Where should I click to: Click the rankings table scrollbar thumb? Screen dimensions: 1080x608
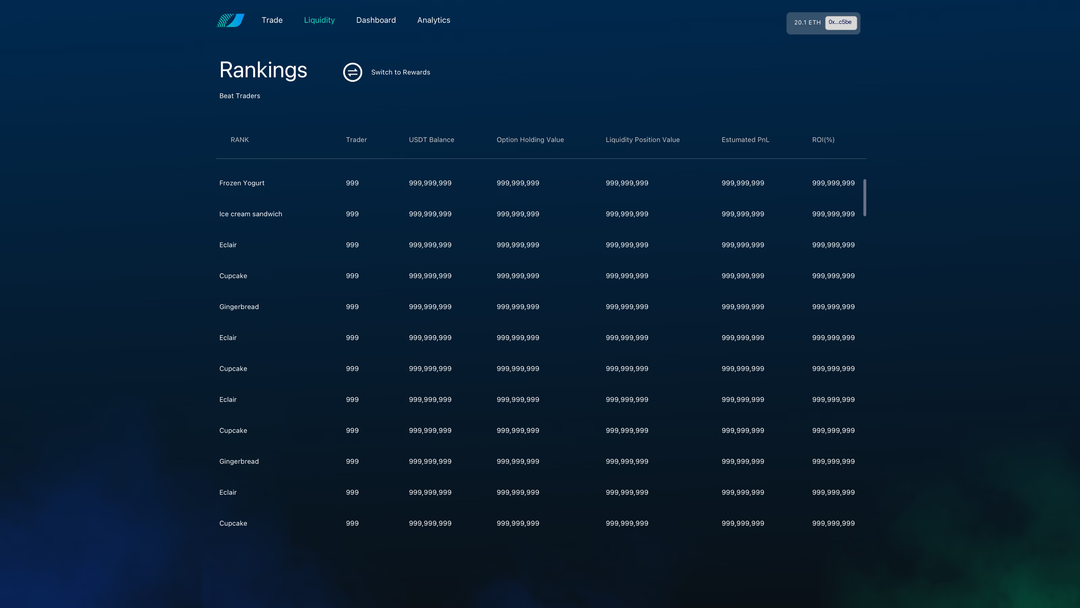point(864,198)
